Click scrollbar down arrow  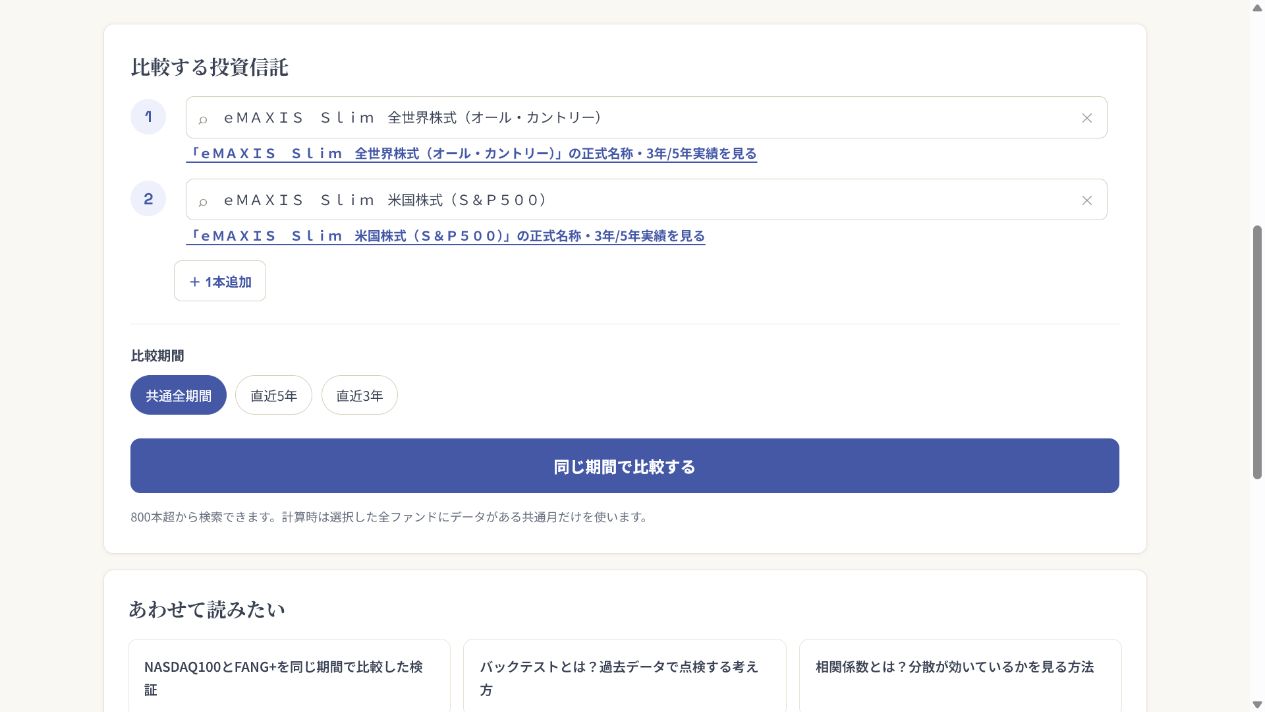click(1257, 705)
